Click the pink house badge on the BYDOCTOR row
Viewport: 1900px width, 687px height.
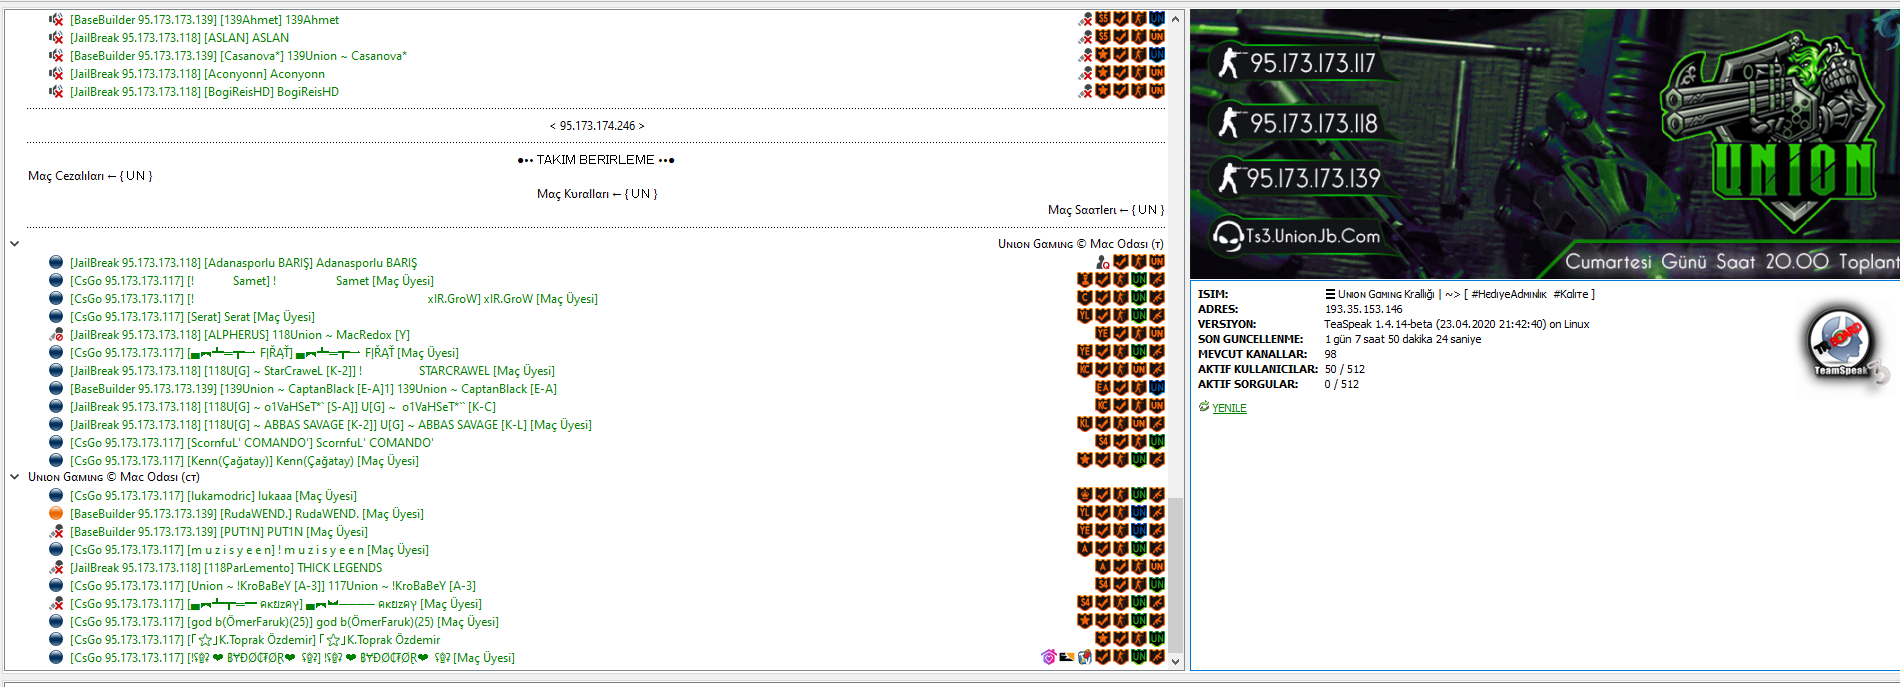pyautogui.click(x=1048, y=657)
